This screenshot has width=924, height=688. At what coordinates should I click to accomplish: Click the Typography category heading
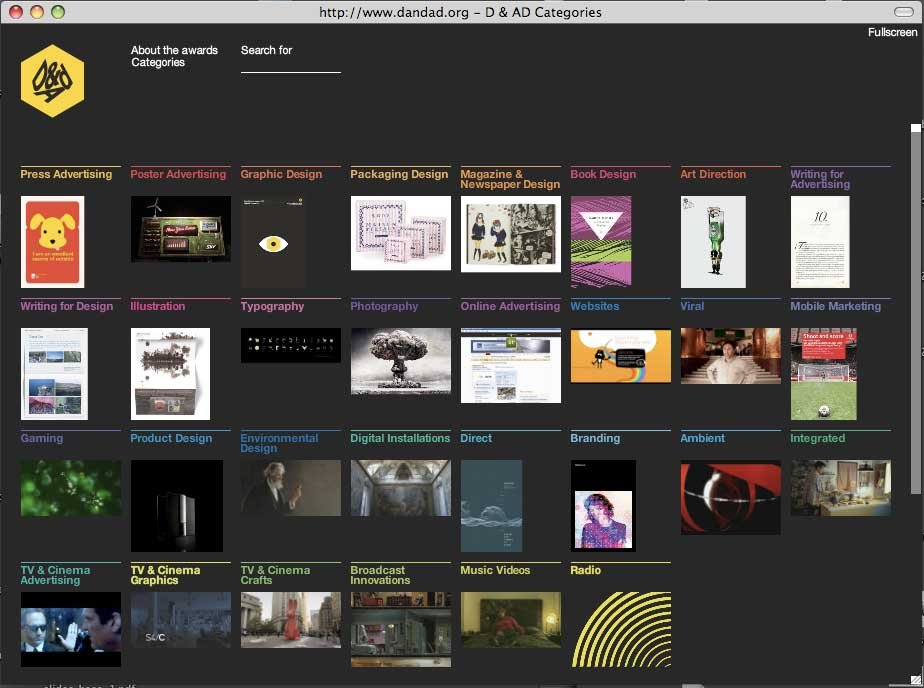(x=272, y=306)
